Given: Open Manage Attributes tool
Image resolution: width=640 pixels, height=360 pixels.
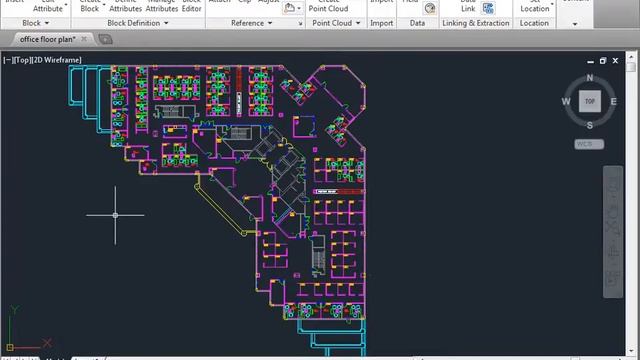Looking at the screenshot, I should coord(162,6).
